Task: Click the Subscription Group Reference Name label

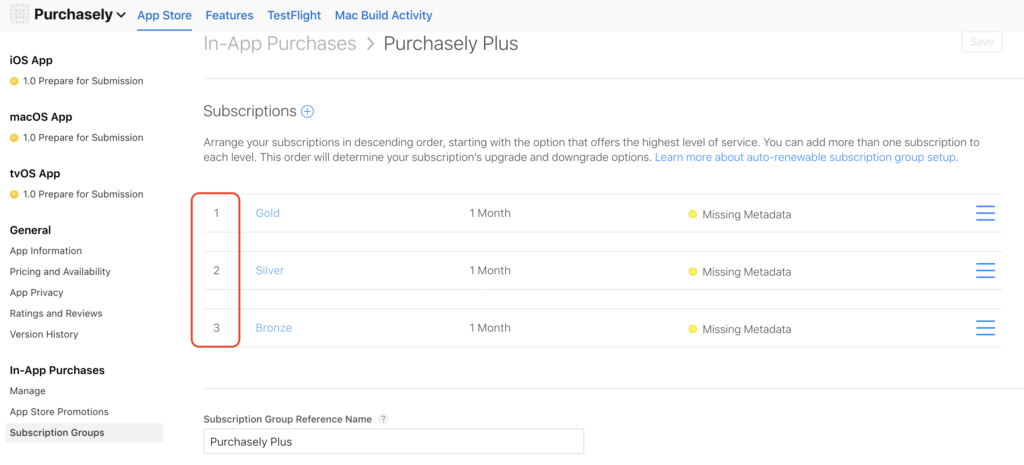Action: pyautogui.click(x=288, y=419)
